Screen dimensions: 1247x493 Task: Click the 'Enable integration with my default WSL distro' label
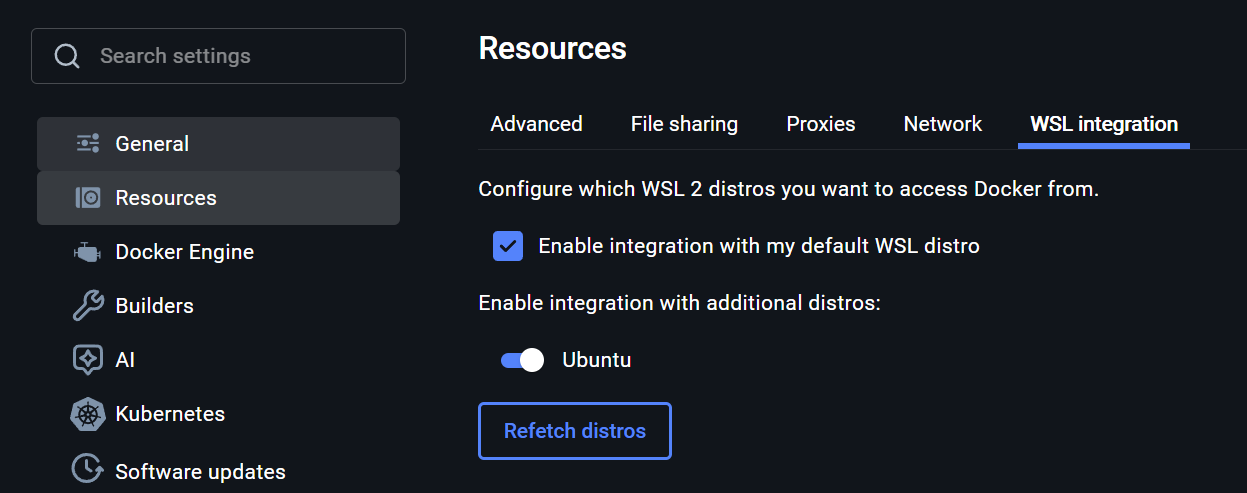[x=758, y=246]
